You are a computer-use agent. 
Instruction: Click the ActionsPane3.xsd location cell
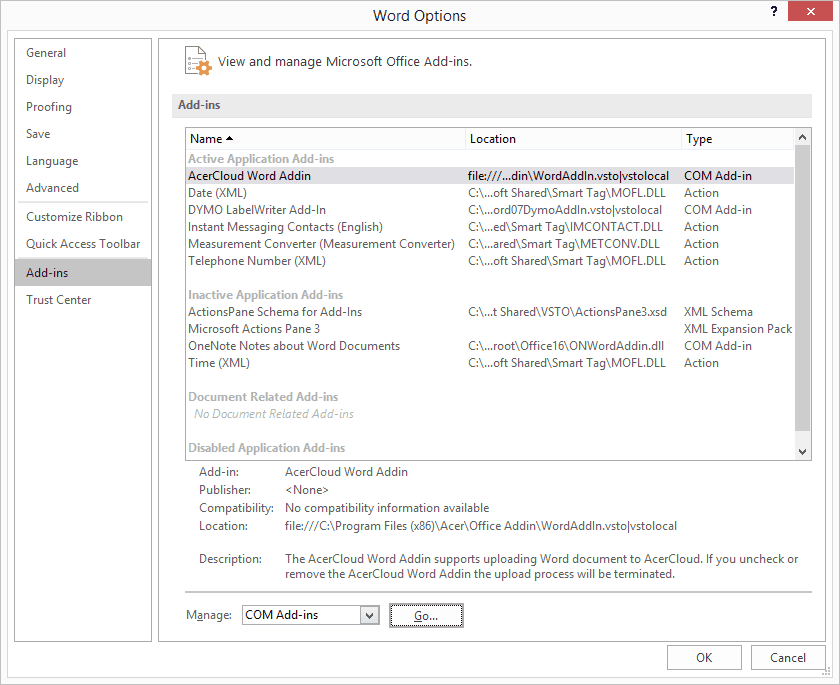567,312
